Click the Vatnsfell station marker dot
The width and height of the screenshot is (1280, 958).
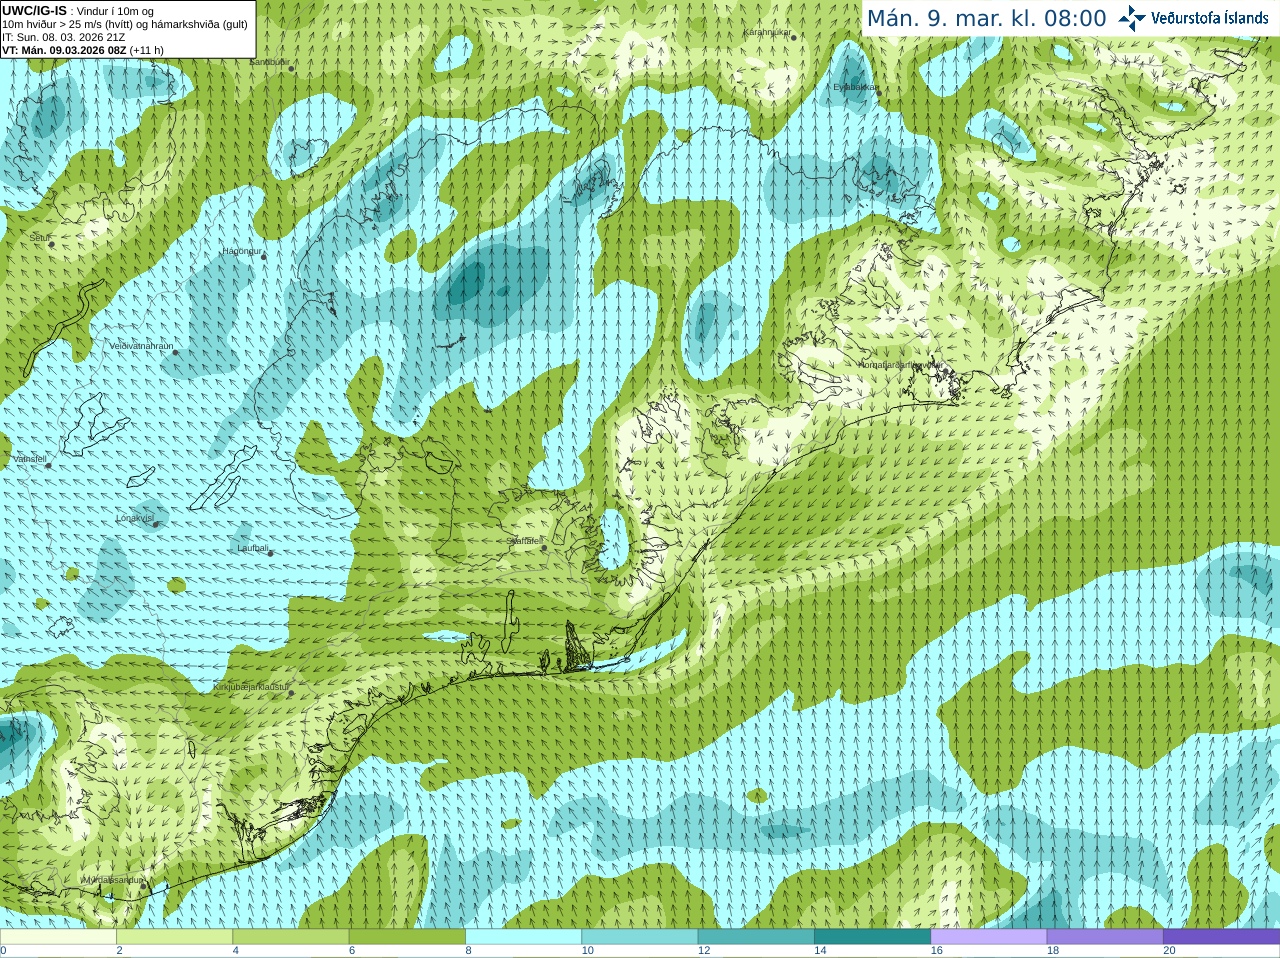(48, 465)
